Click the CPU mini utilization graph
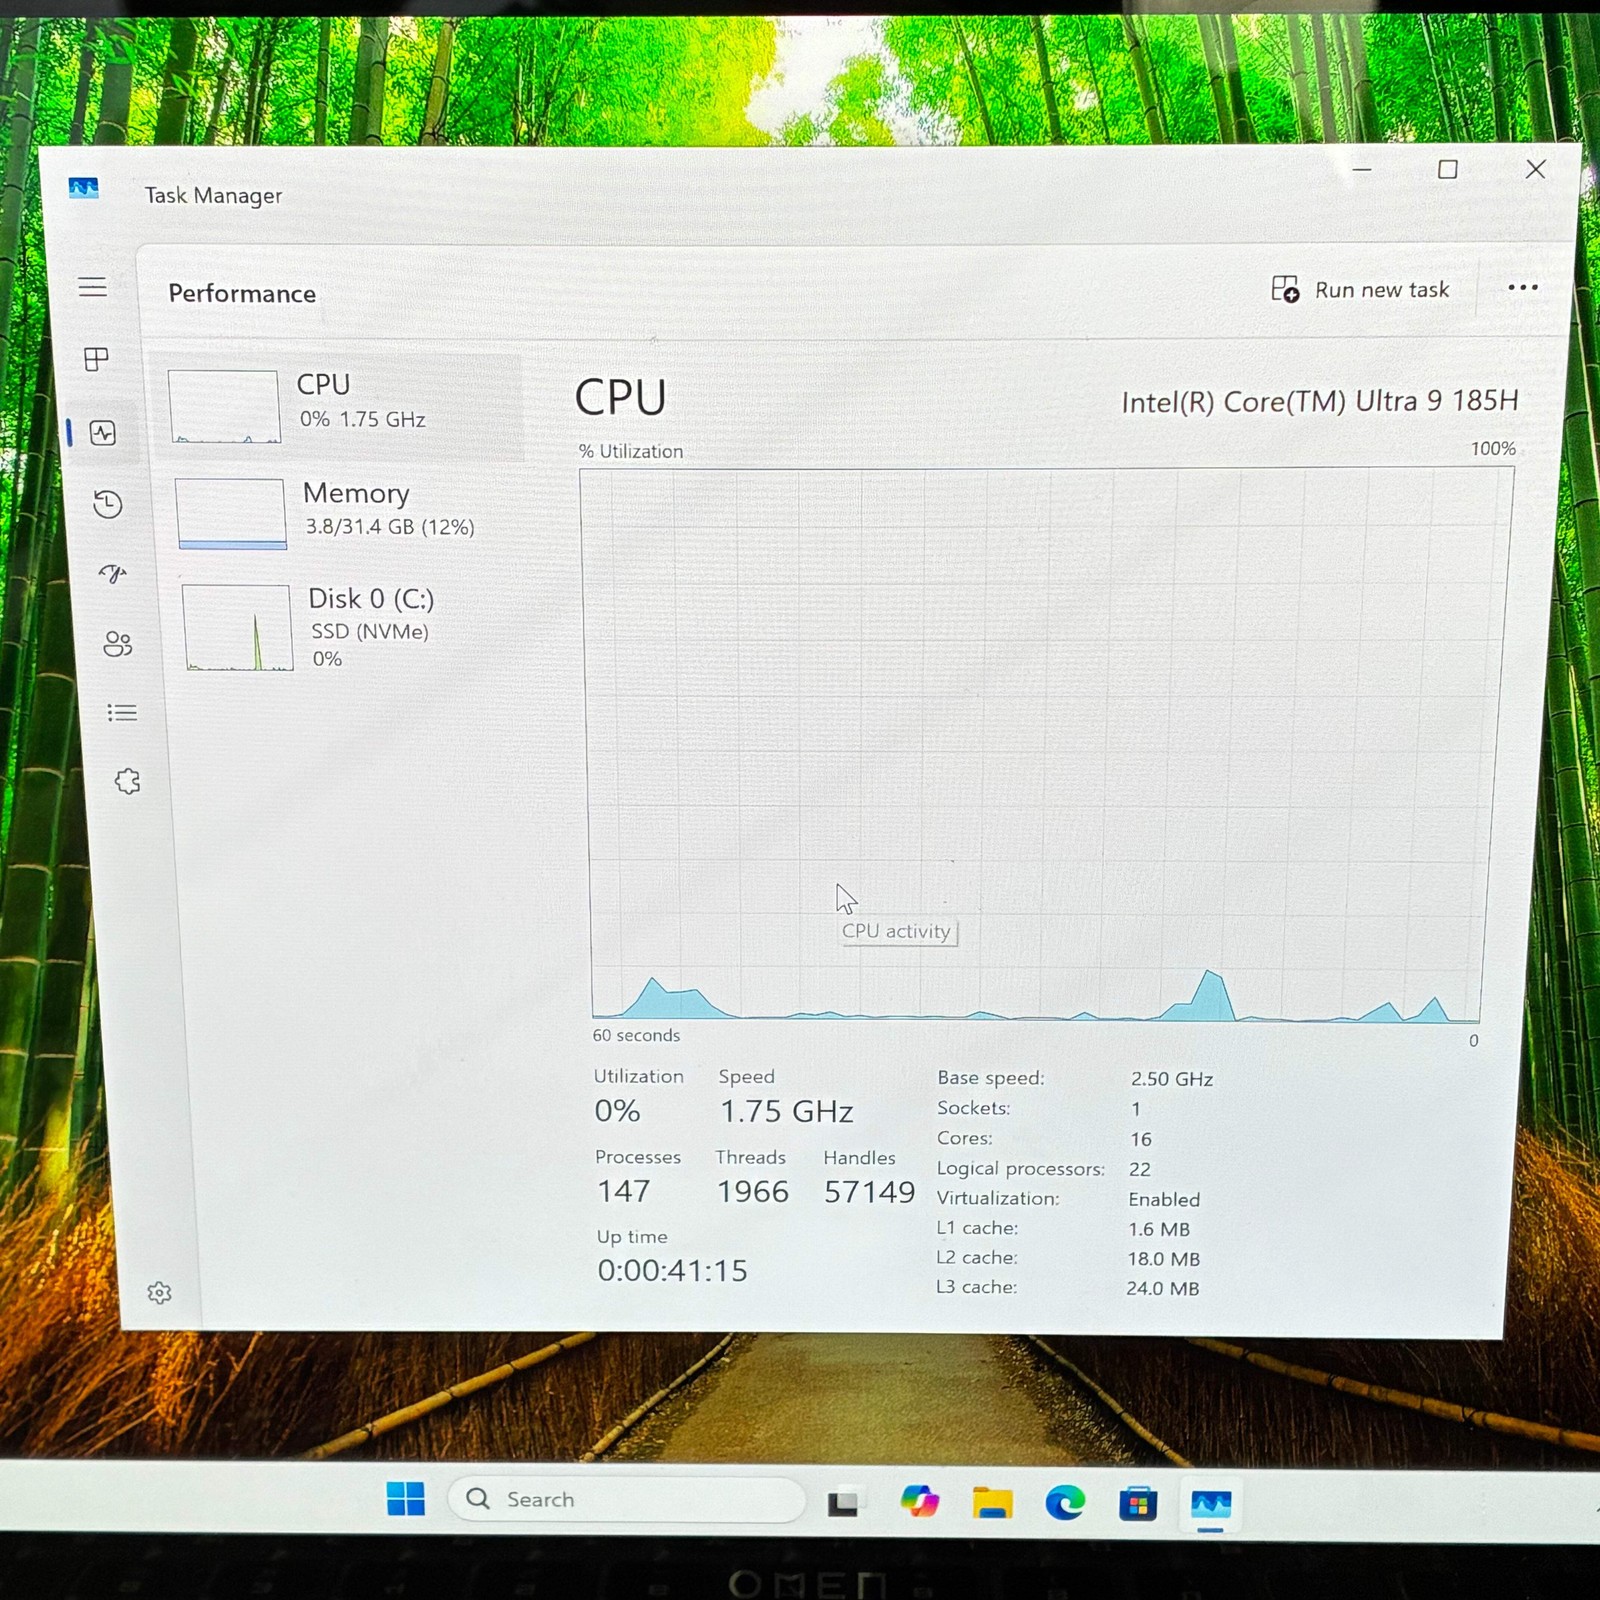 pos(224,406)
